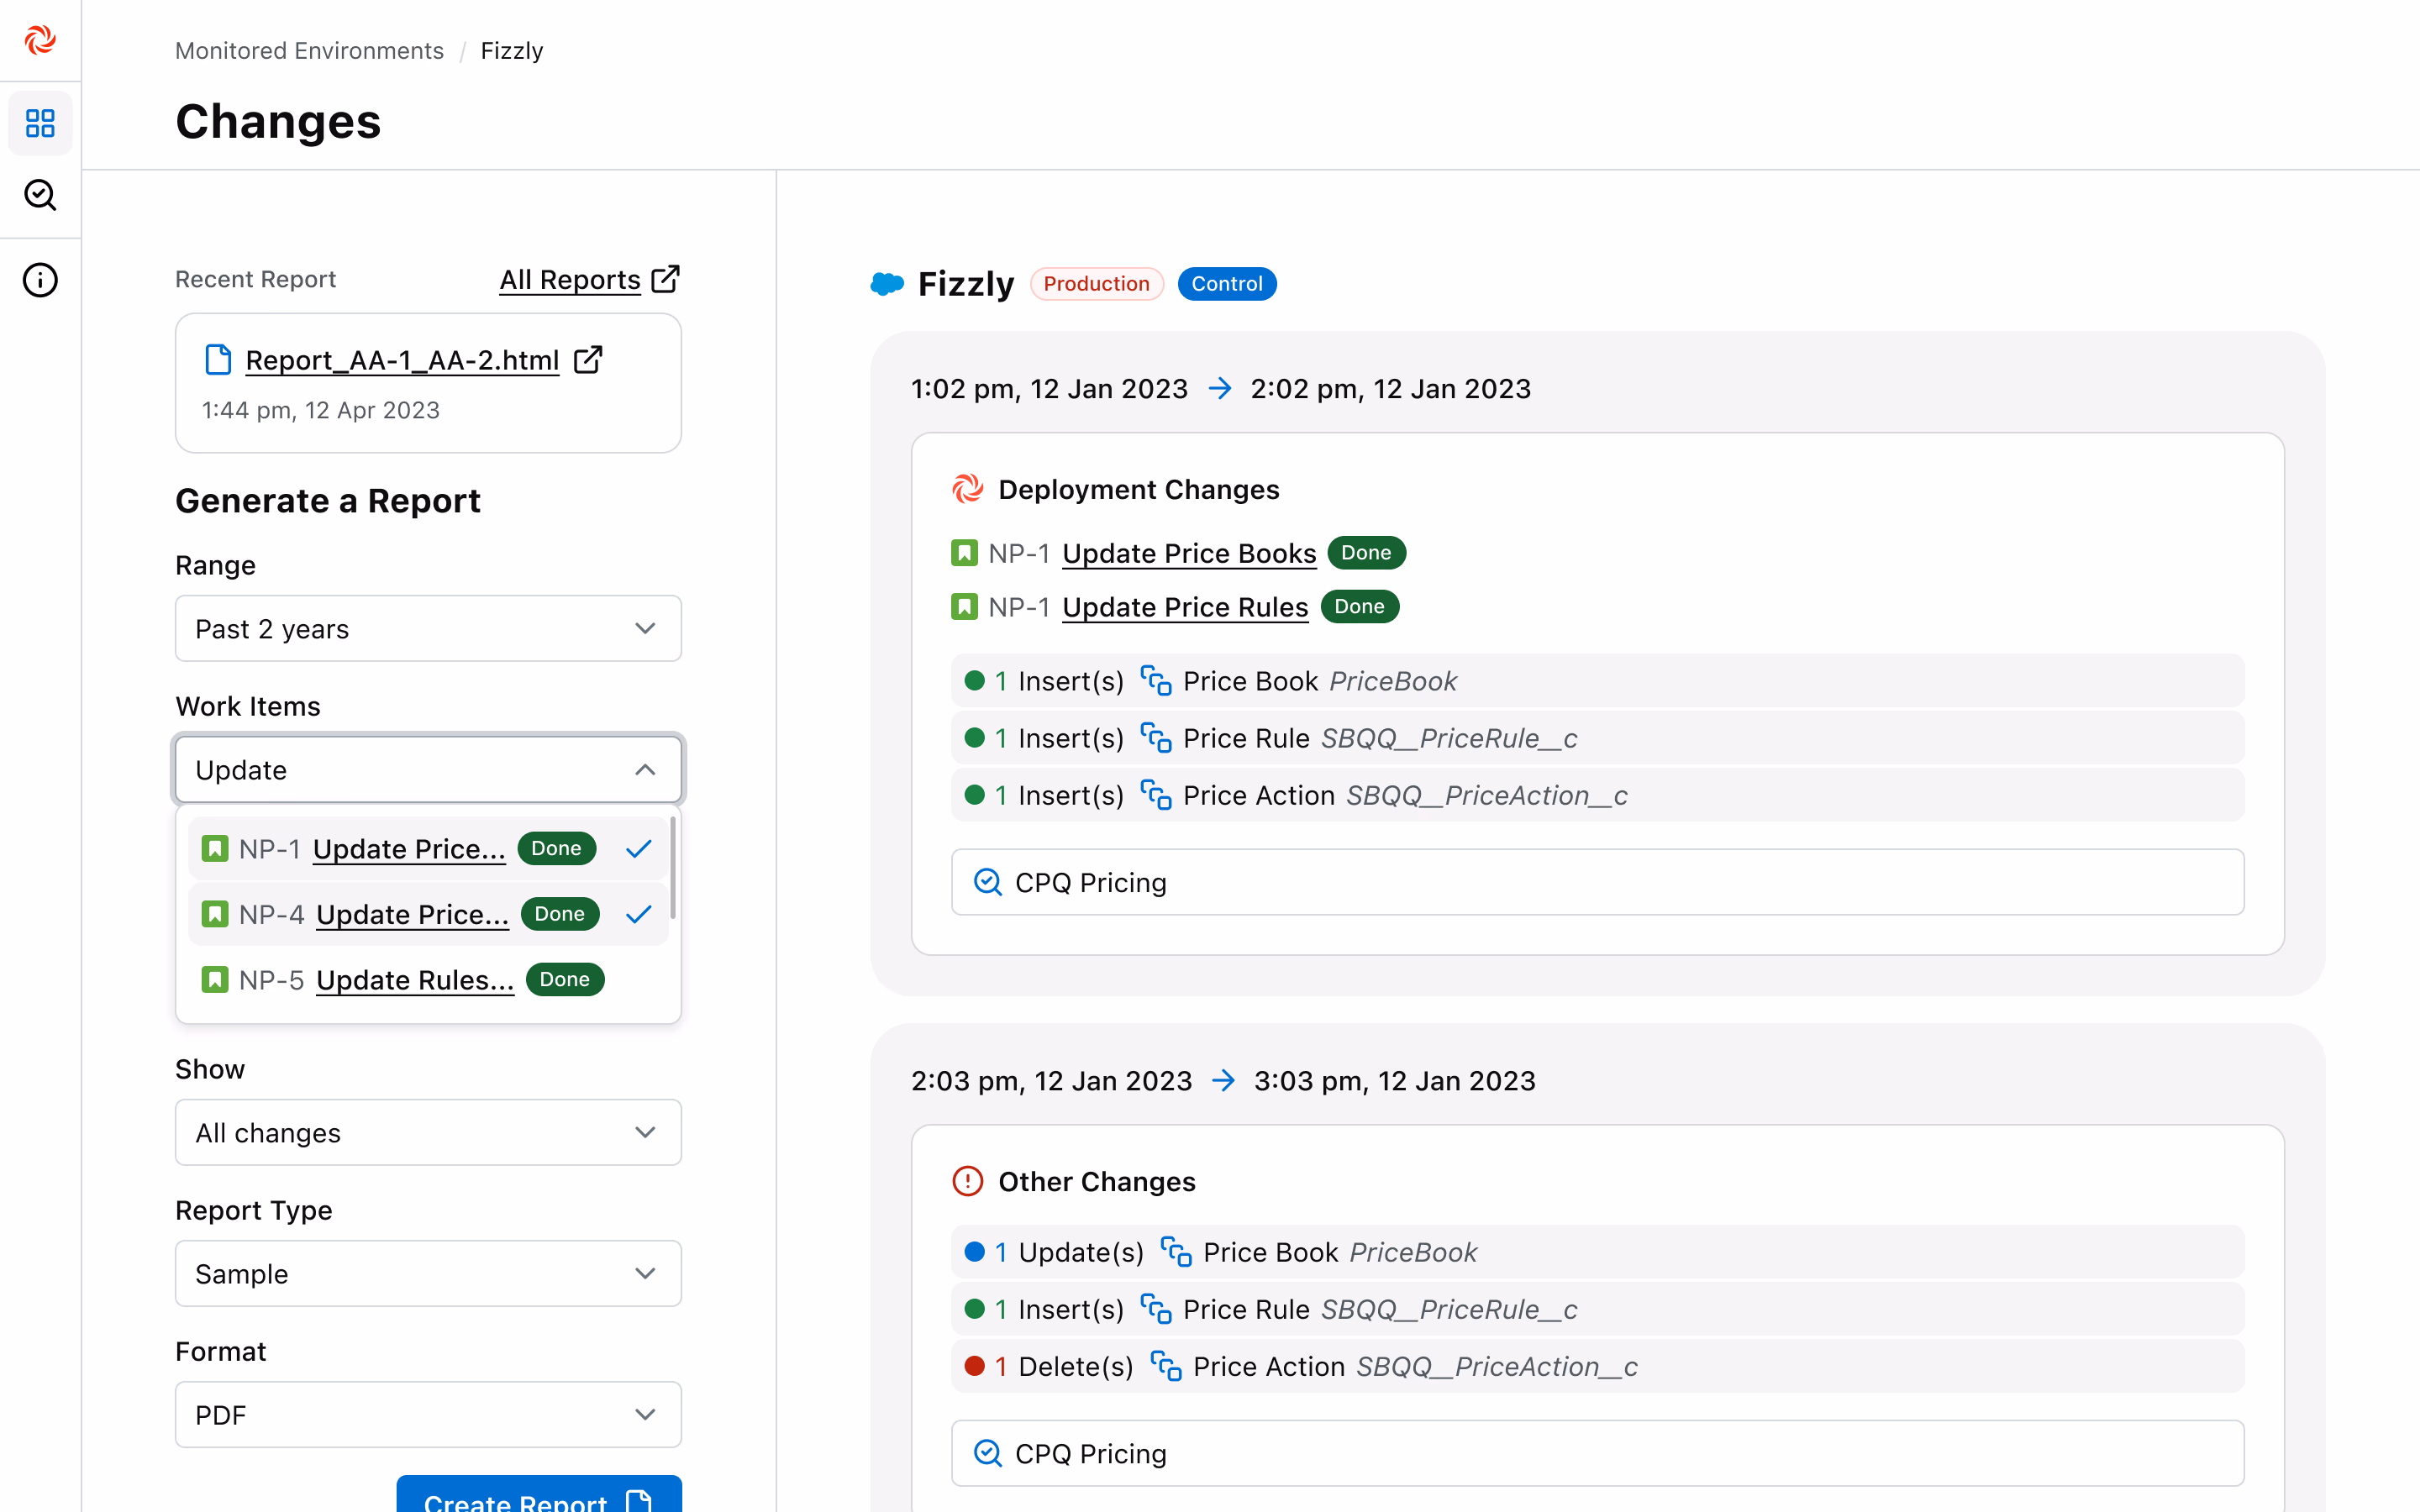This screenshot has width=2420, height=1512.
Task: Open the Report Type dropdown showing Sample
Action: [x=428, y=1274]
